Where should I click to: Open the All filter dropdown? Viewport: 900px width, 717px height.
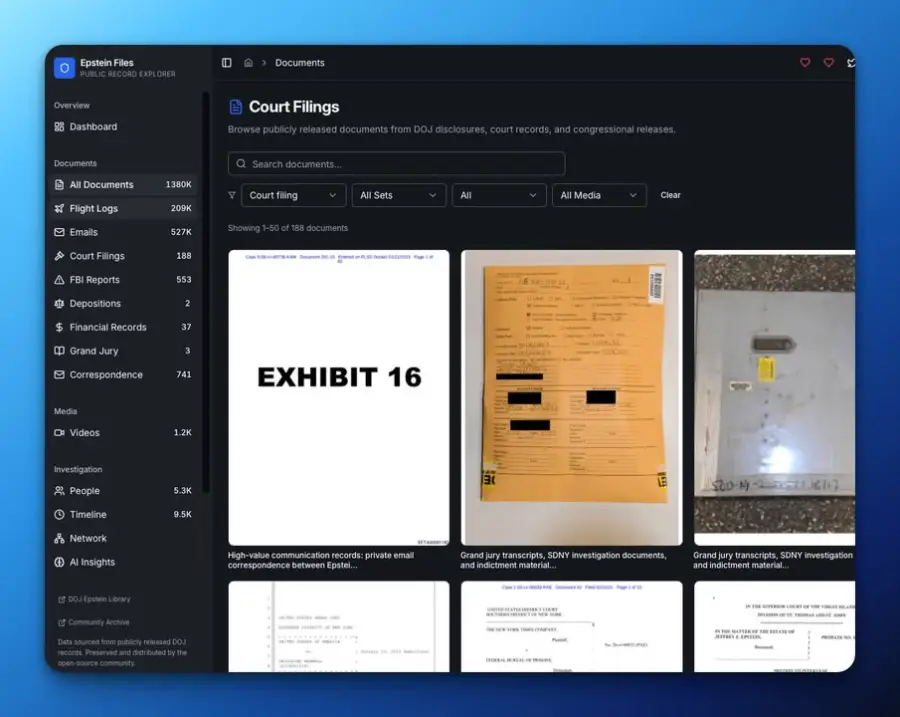click(x=499, y=195)
